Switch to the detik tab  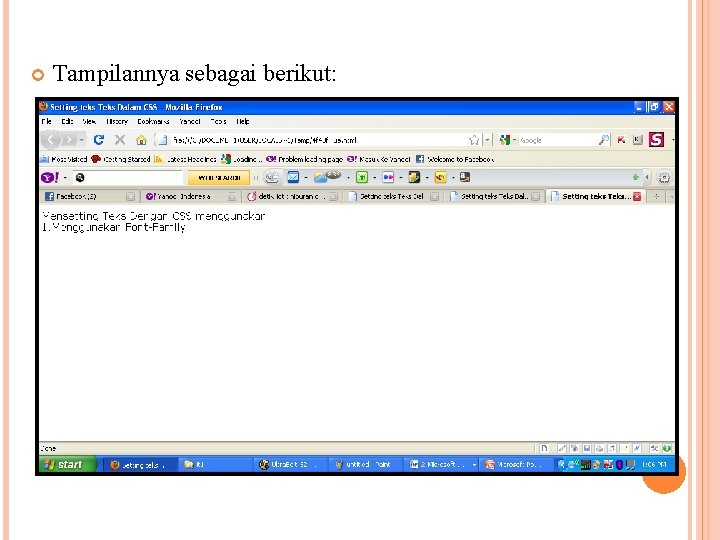(292, 197)
